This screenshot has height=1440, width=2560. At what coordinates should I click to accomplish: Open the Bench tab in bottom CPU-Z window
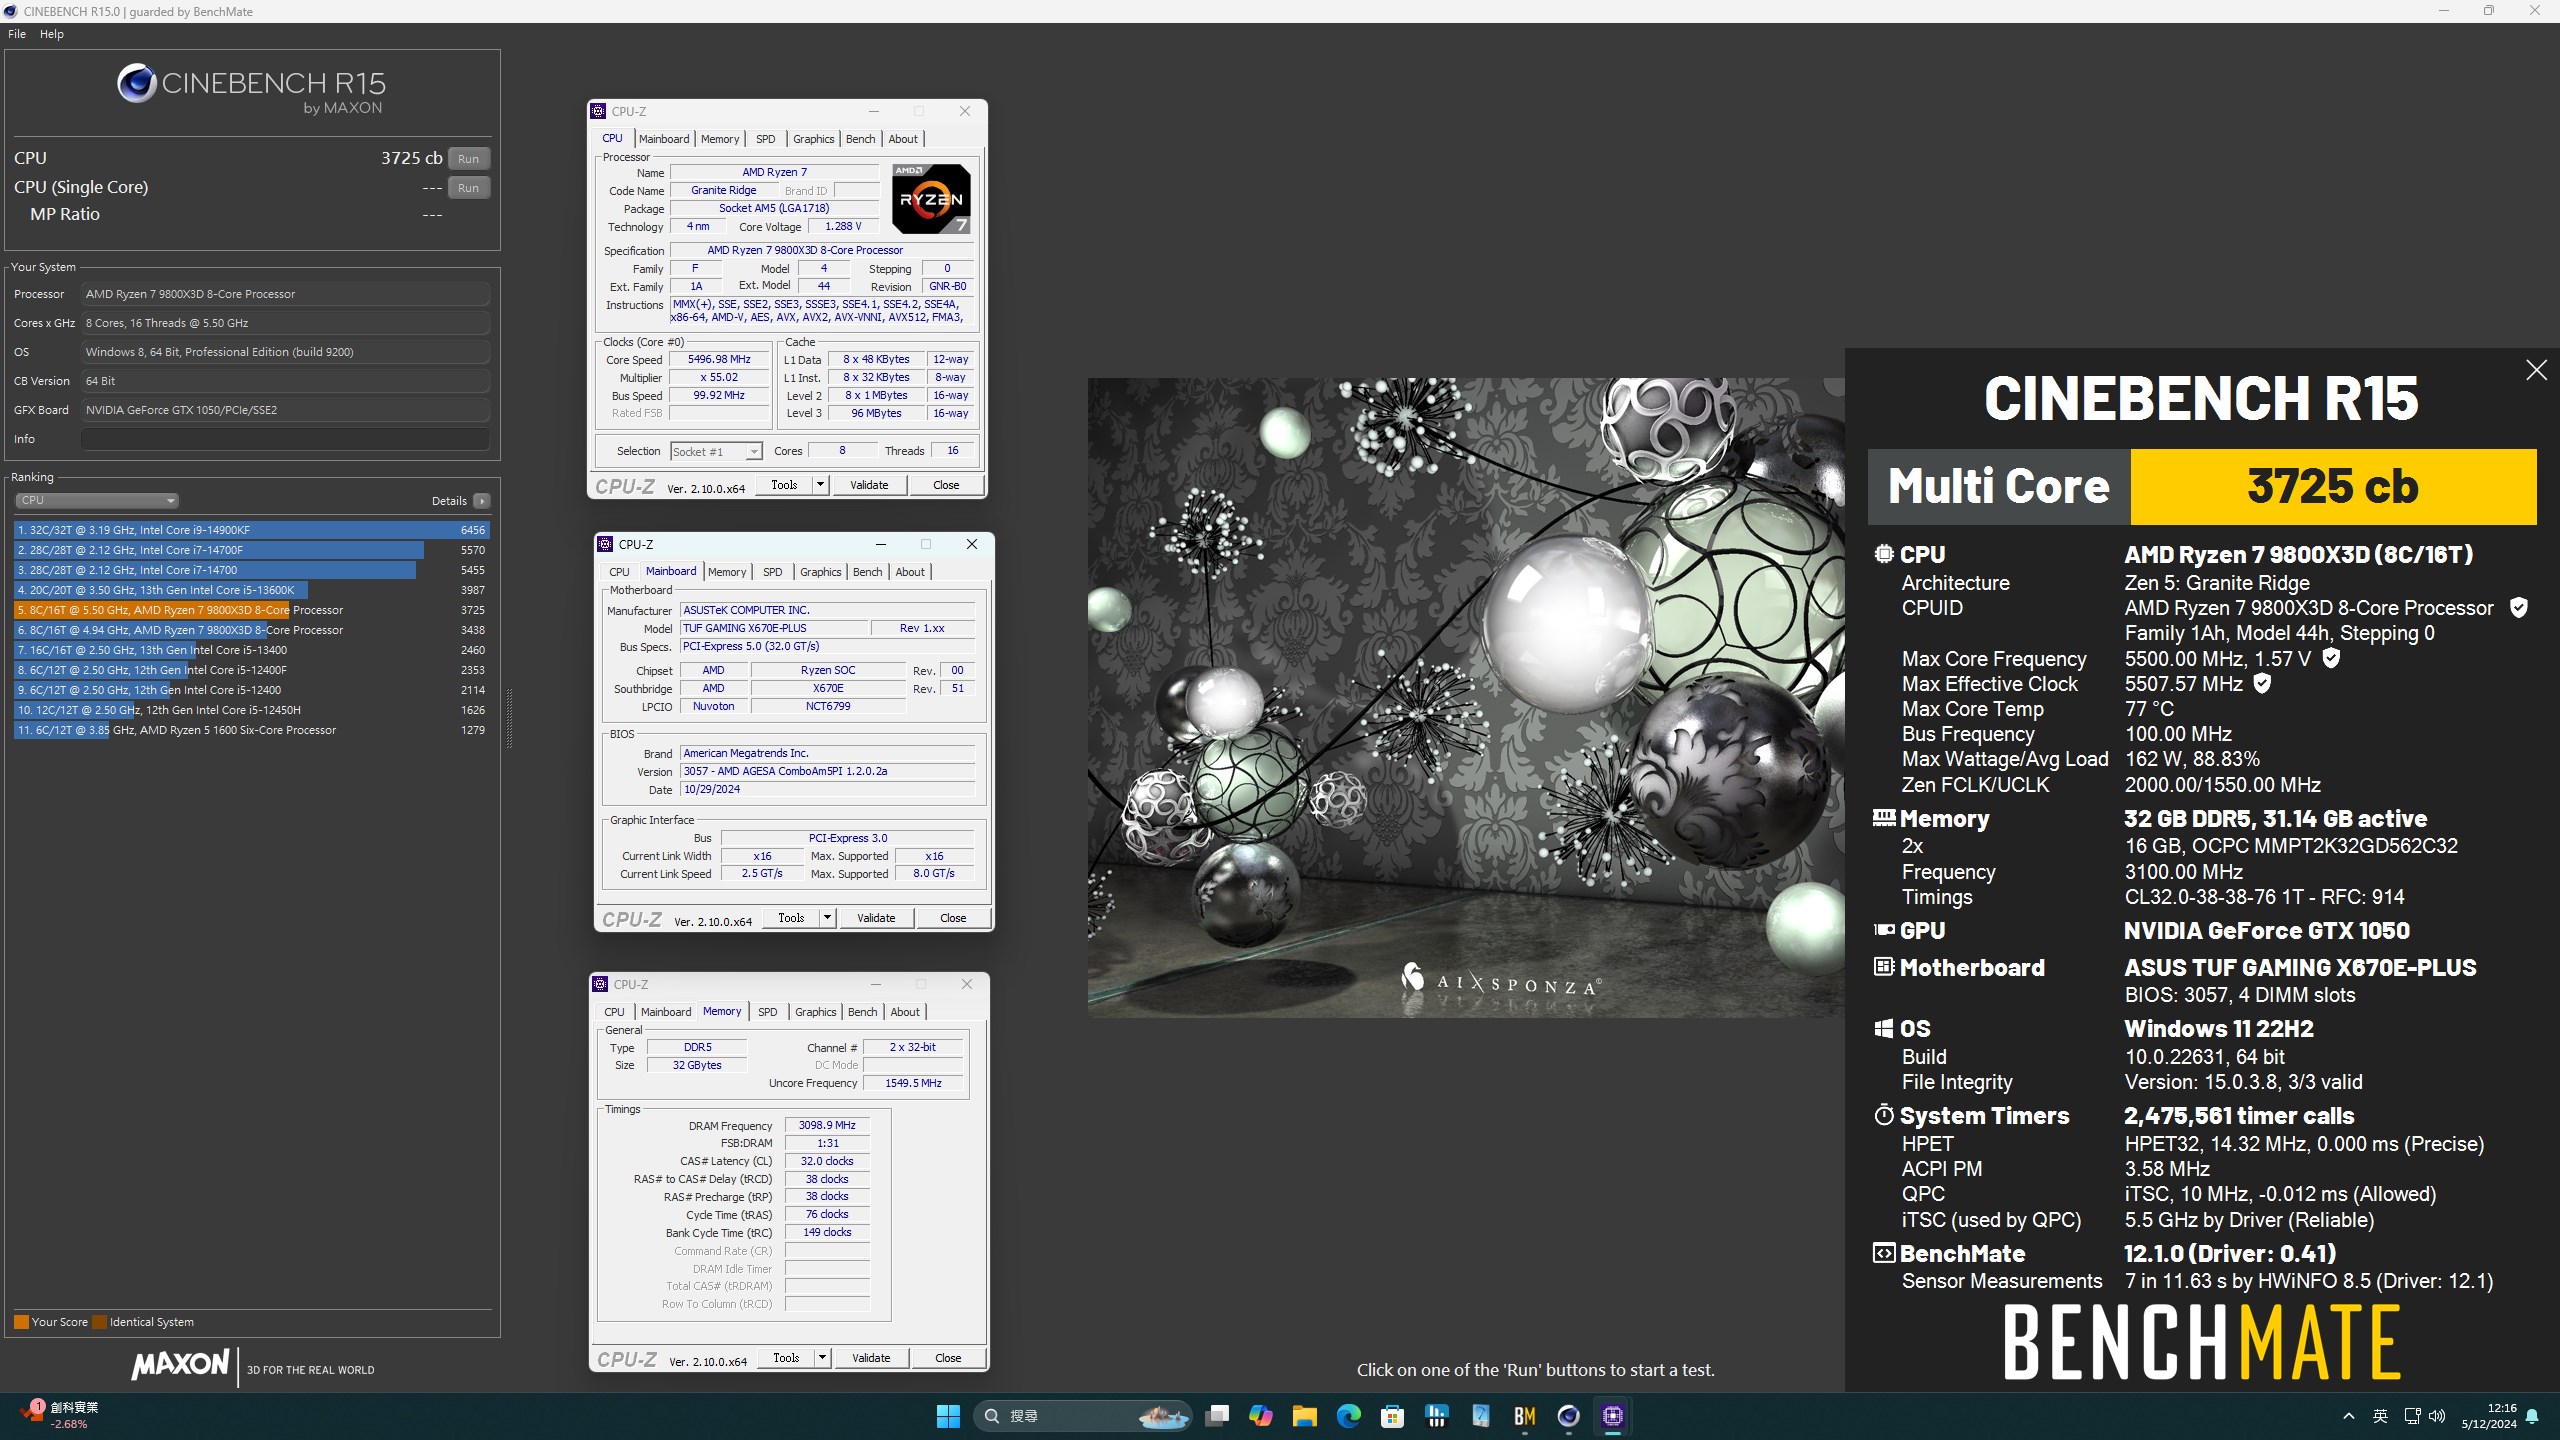tap(862, 1012)
